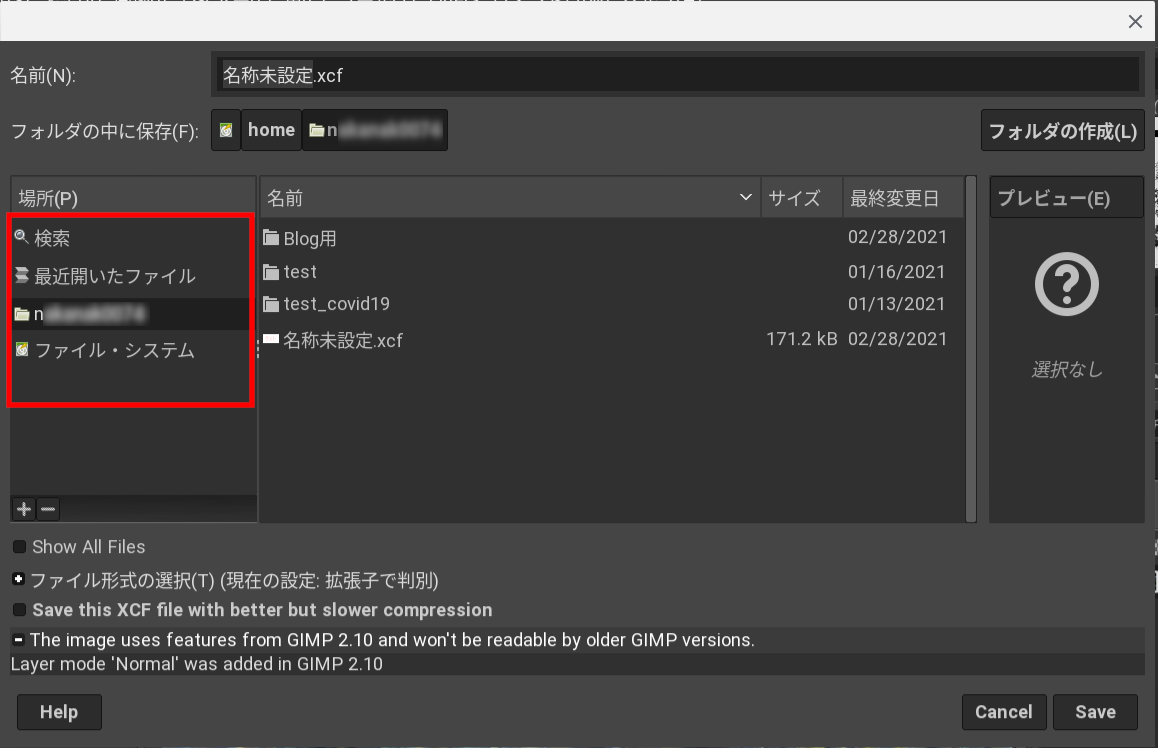This screenshot has height=748, width=1158.
Task: Expand the ファイル形式の選択 section
Action: tap(17, 579)
